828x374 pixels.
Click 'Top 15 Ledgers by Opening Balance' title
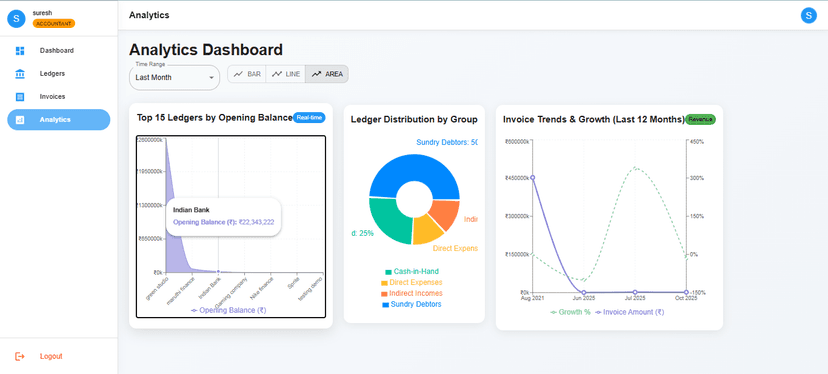214,117
